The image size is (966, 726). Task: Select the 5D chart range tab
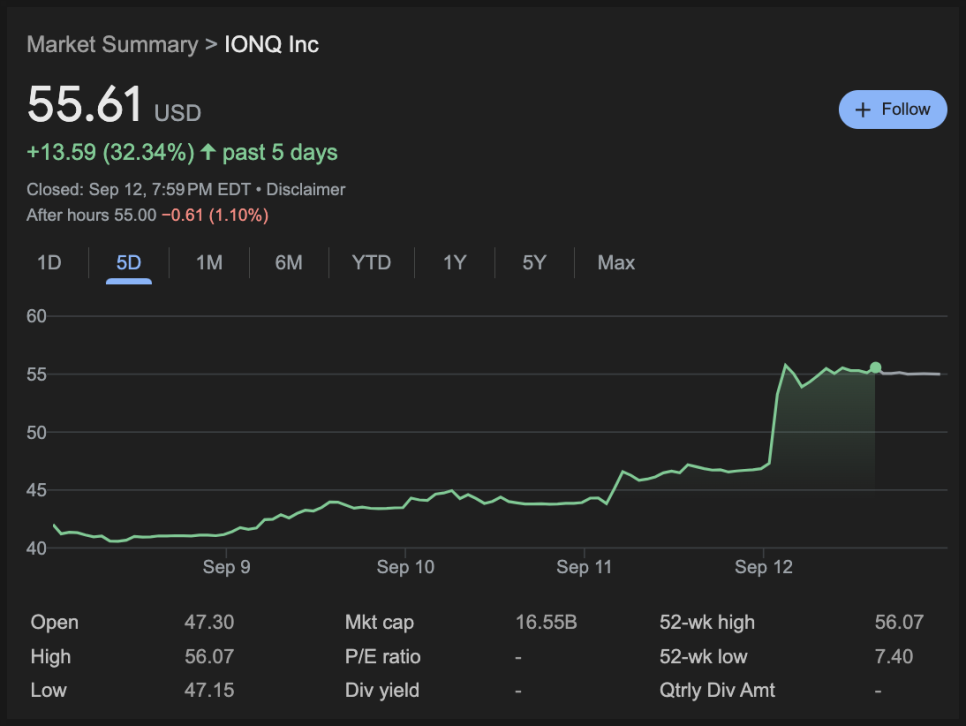point(129,263)
